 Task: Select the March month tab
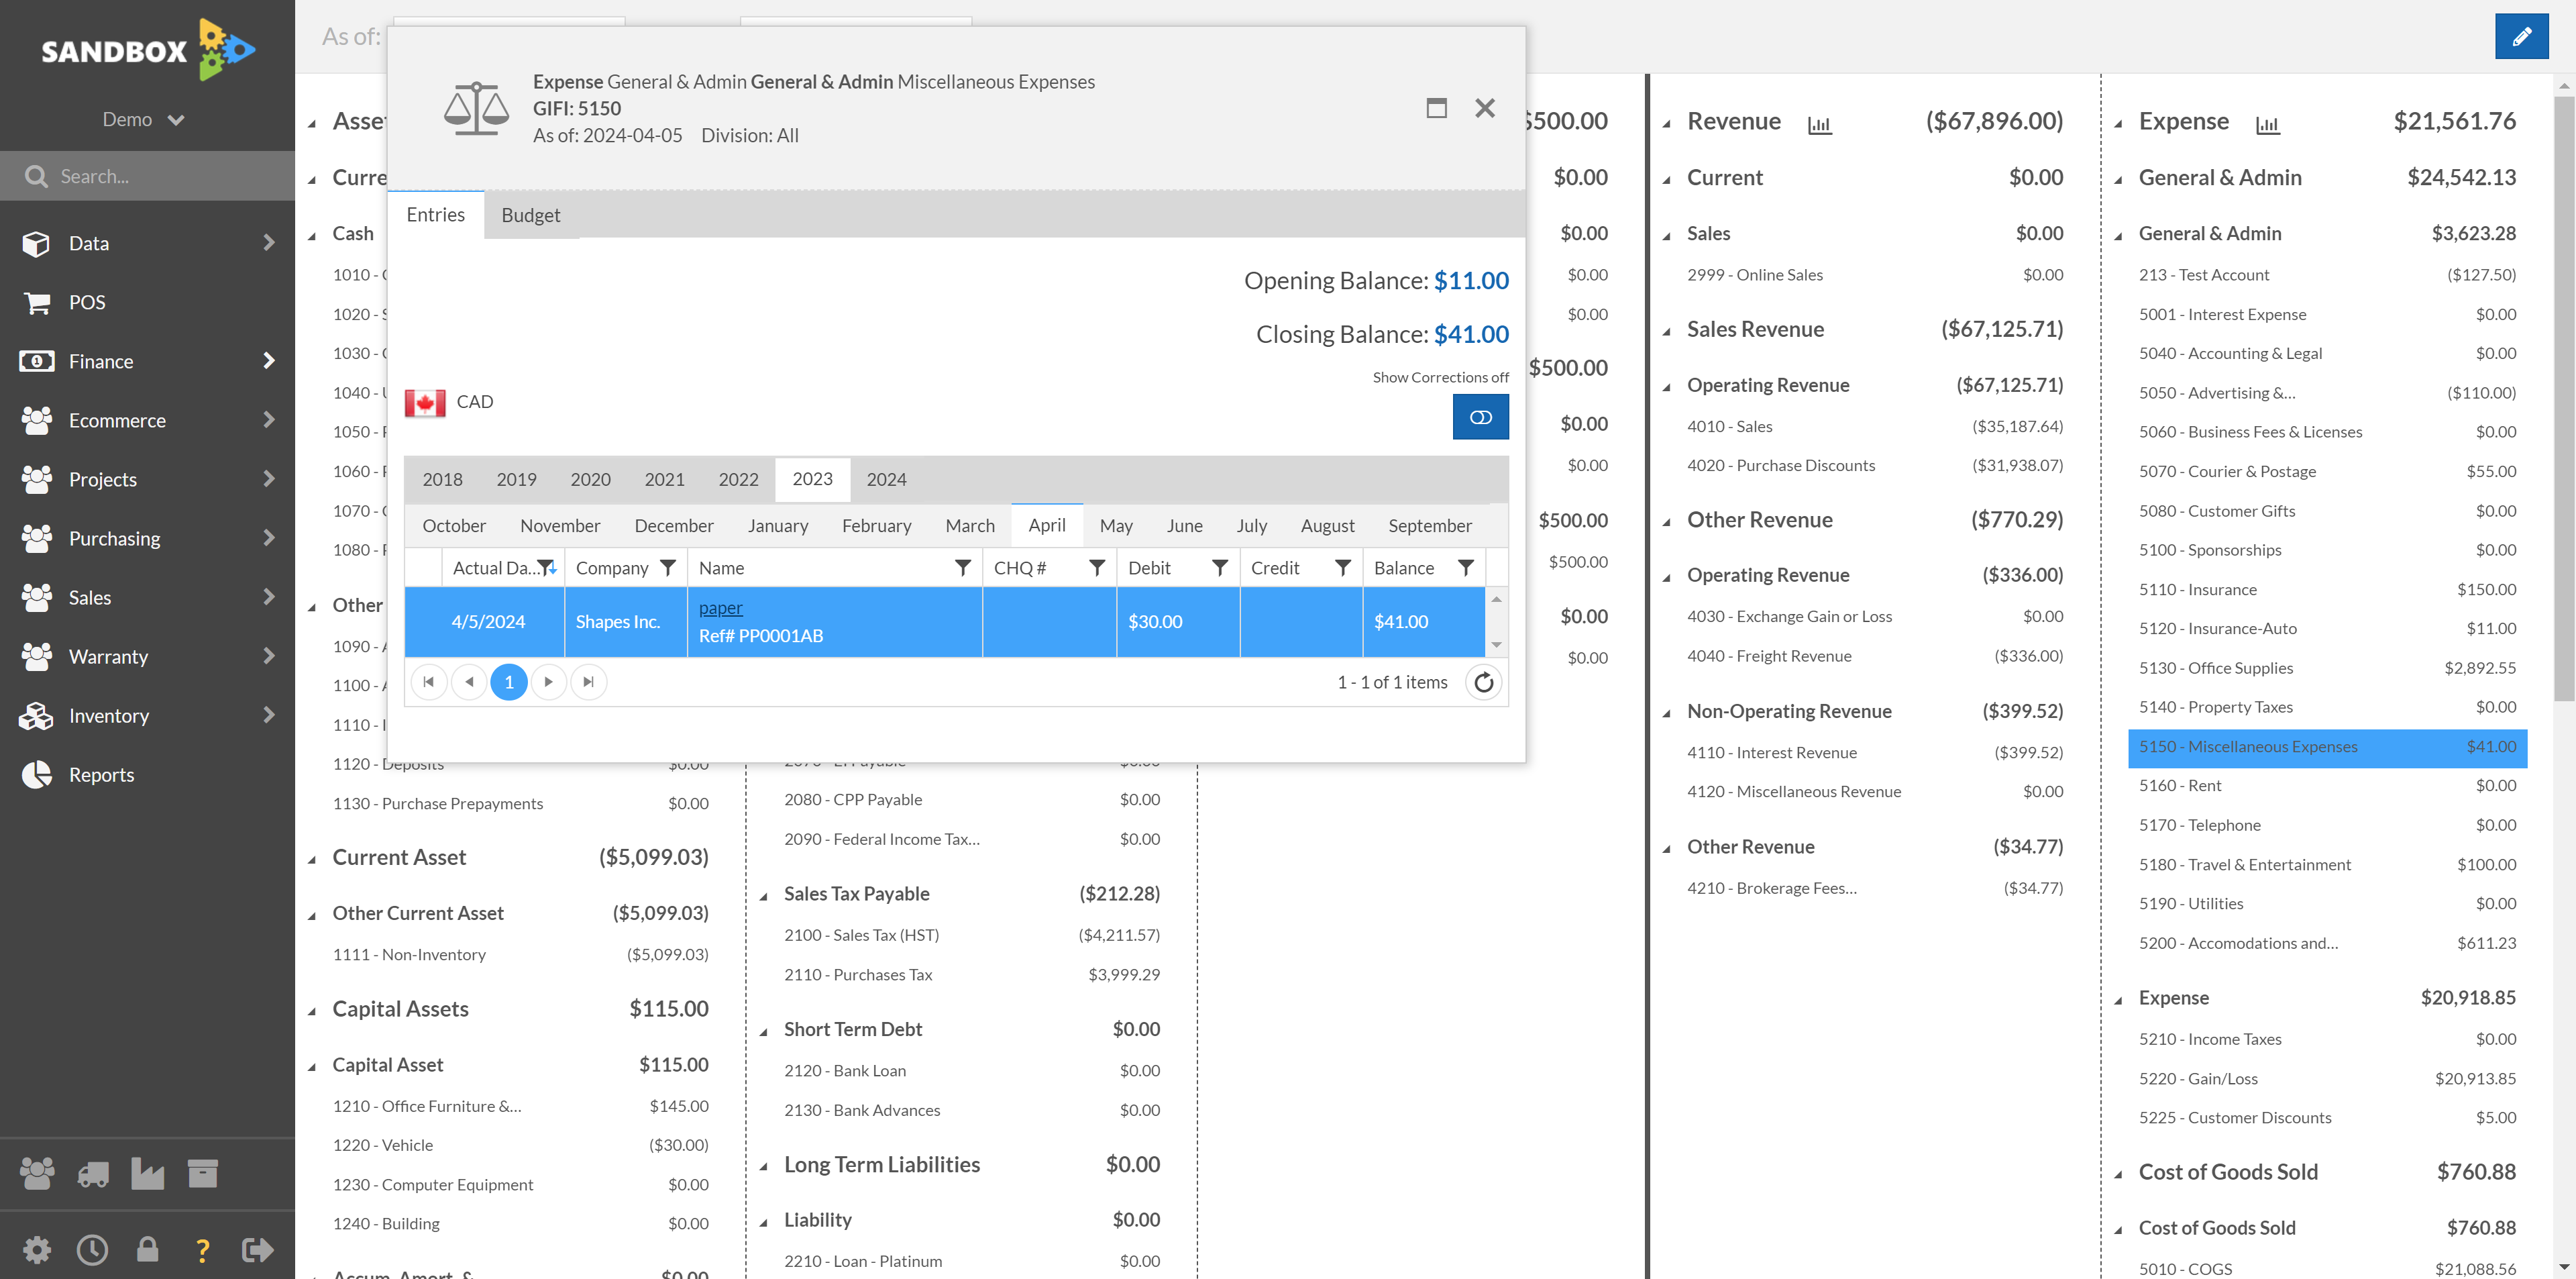click(970, 525)
